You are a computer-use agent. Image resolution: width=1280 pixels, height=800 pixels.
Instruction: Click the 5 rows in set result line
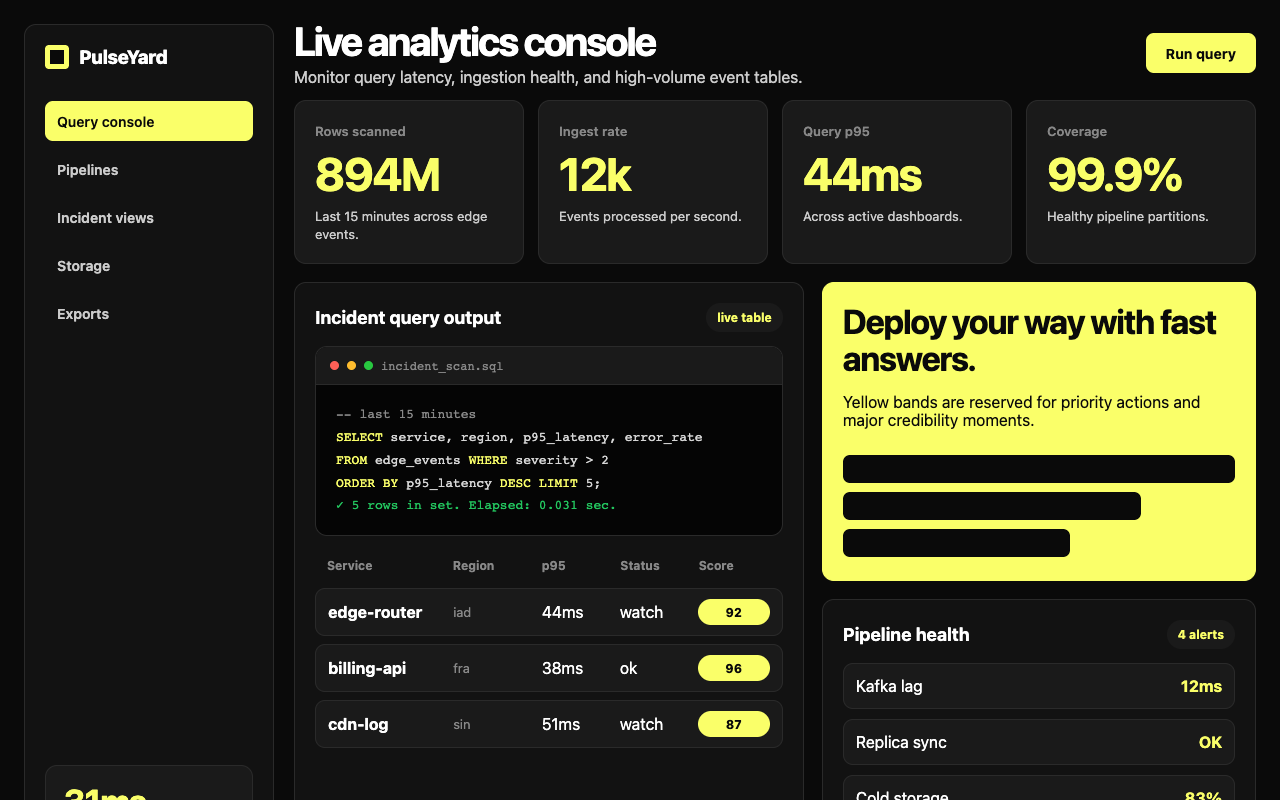pos(476,505)
